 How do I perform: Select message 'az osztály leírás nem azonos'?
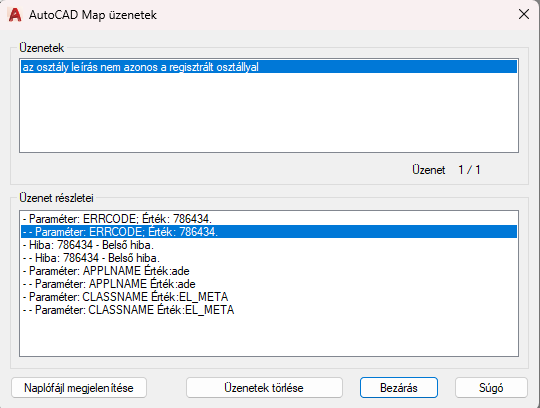pyautogui.click(x=269, y=67)
